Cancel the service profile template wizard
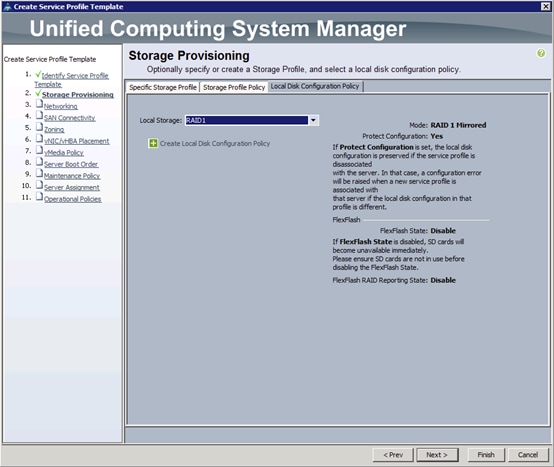 tap(528, 455)
